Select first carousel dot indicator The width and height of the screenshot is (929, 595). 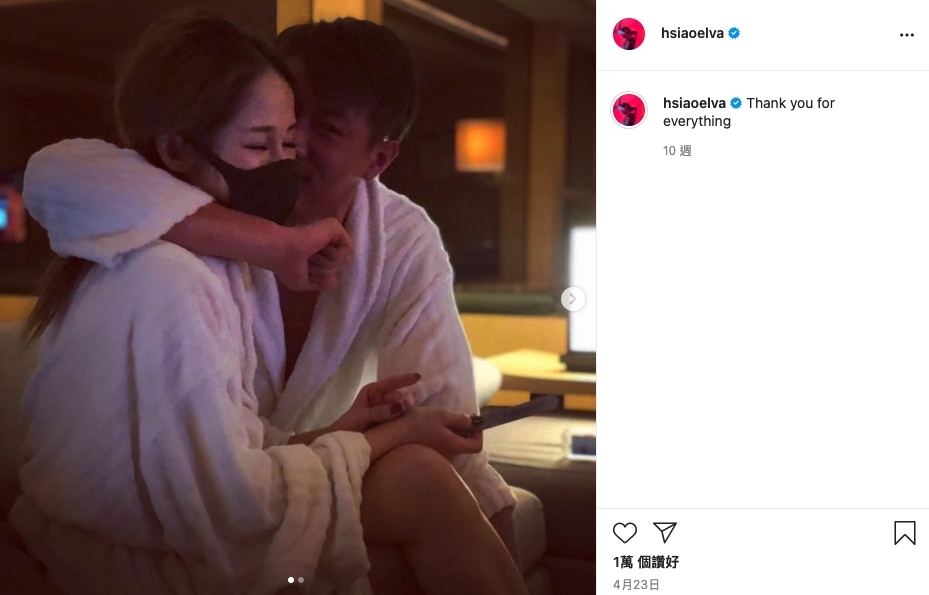tap(290, 580)
